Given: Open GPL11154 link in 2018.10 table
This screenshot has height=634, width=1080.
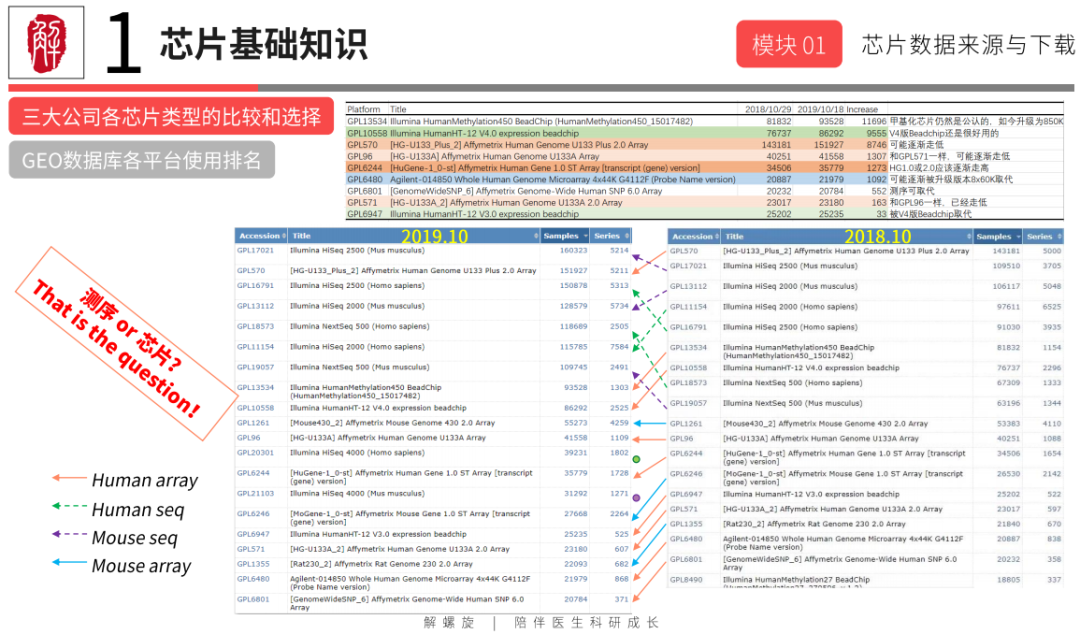Looking at the screenshot, I should [x=687, y=307].
